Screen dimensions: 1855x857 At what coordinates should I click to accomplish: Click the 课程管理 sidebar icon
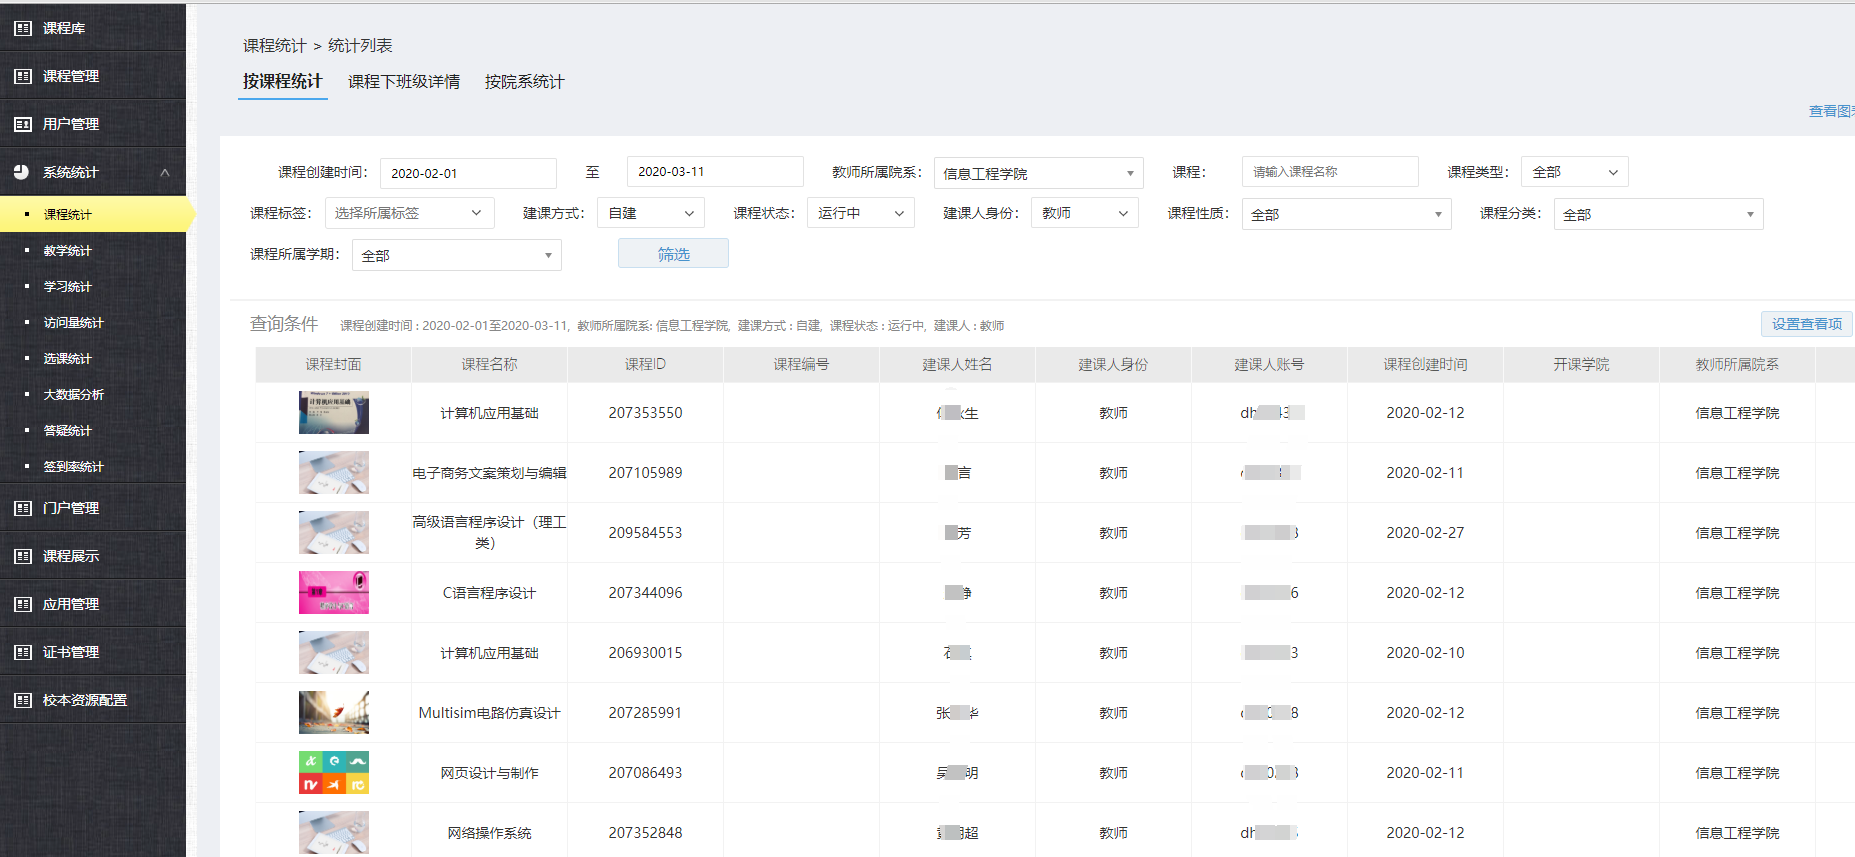pos(23,76)
